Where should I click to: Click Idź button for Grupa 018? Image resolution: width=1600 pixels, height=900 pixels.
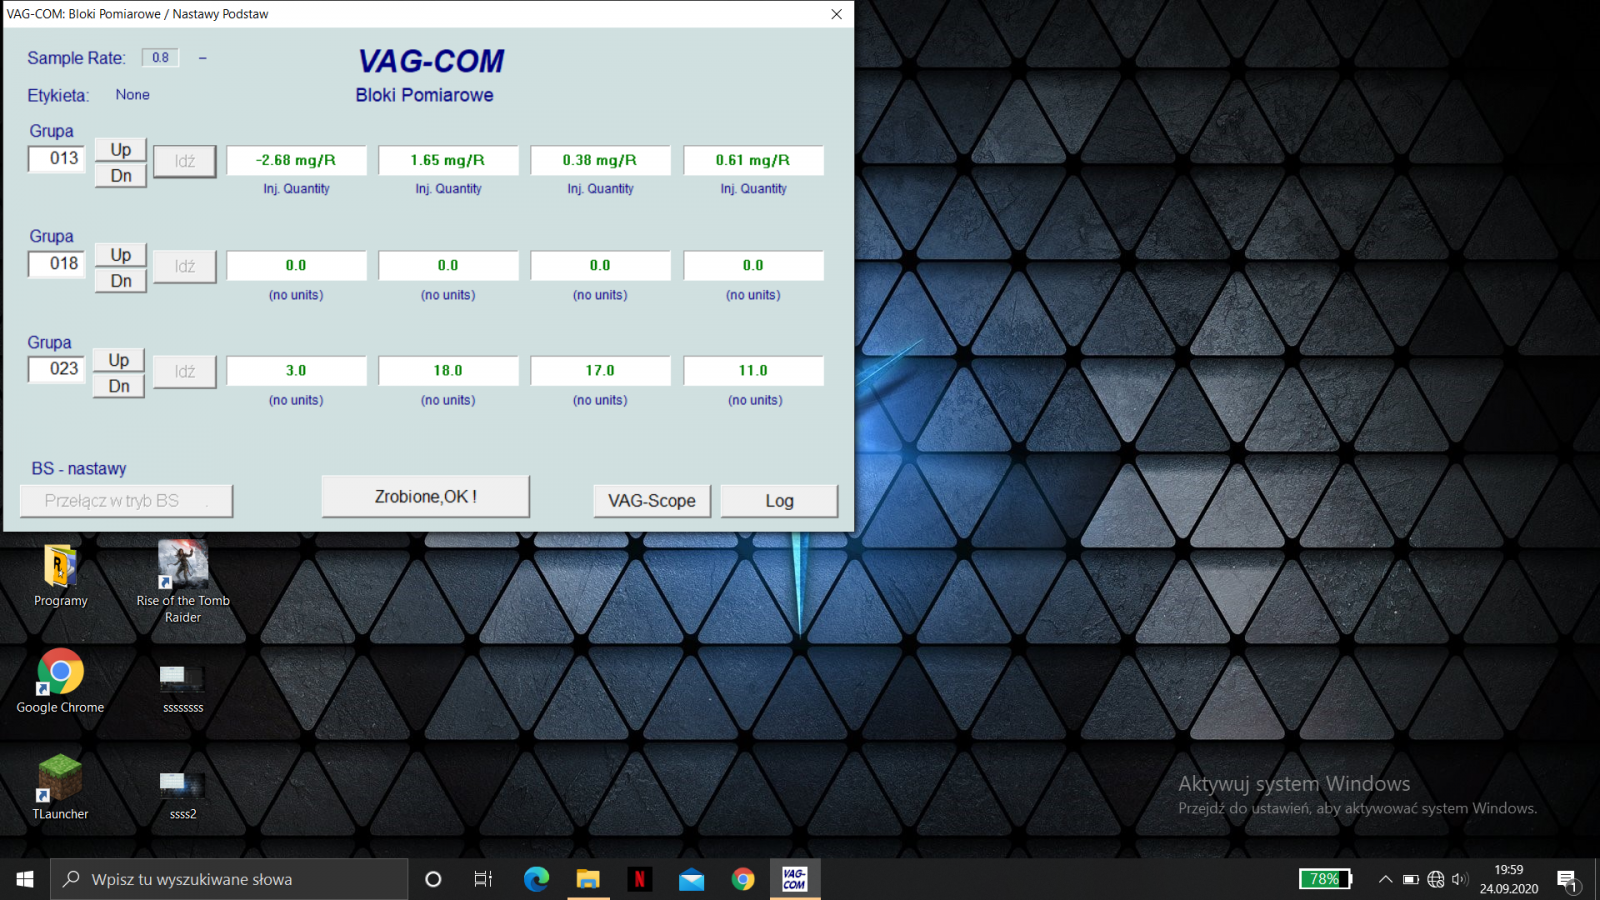coord(185,266)
